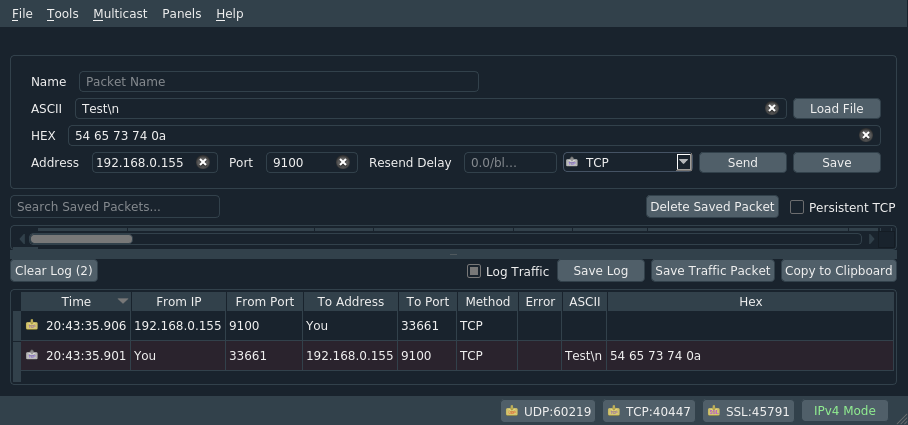Click the panel splitter handle above Clear Log

click(453, 254)
